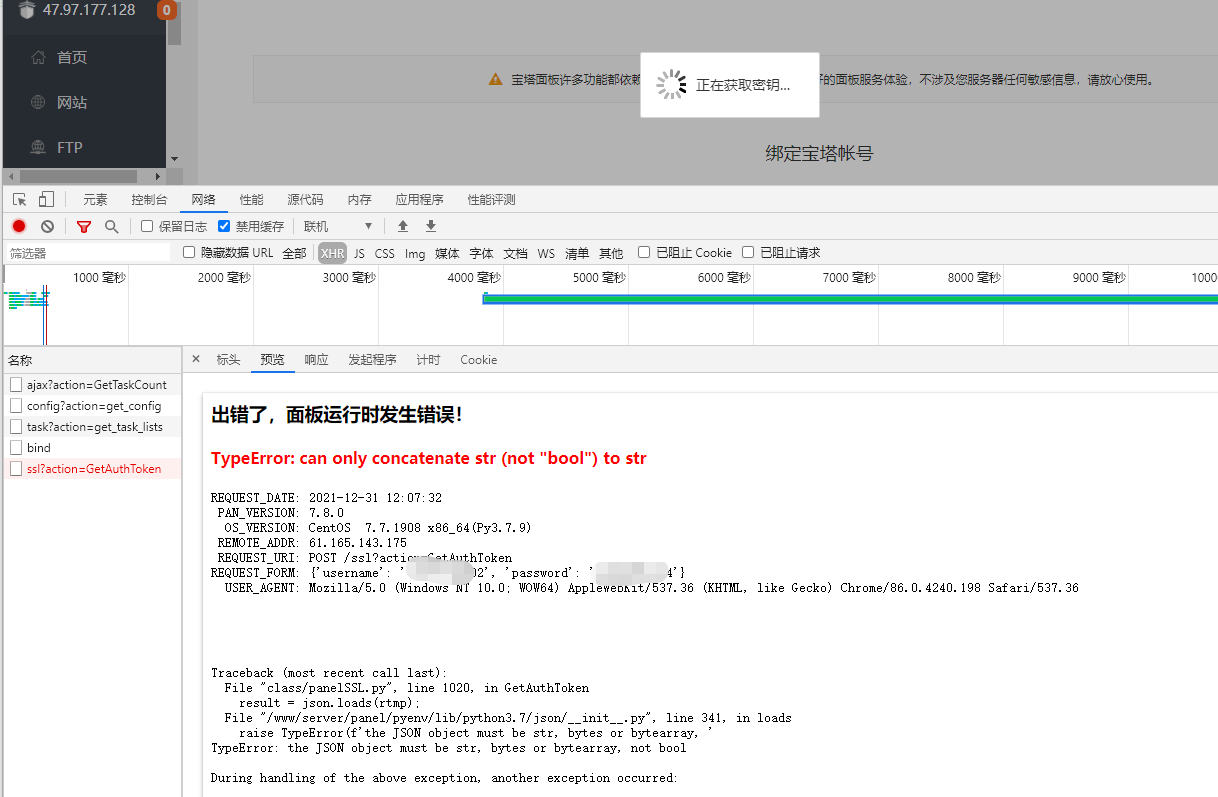Filter requests by WS type

tap(546, 253)
